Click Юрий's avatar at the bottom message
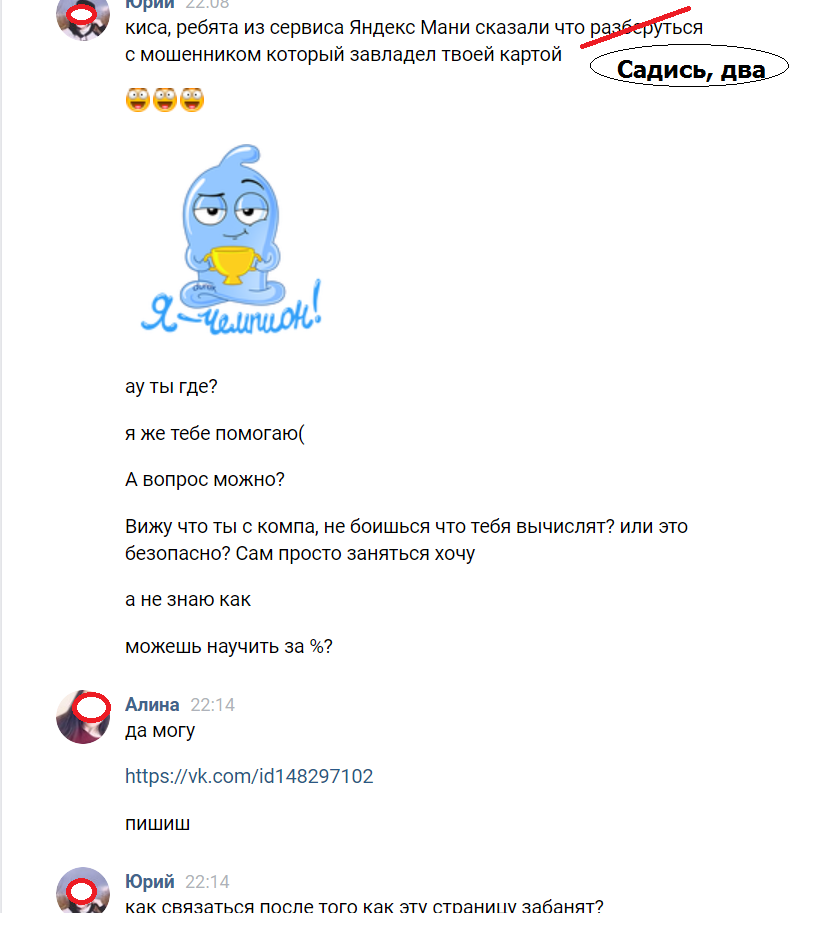Image resolution: width=824 pixels, height=932 pixels. (83, 890)
